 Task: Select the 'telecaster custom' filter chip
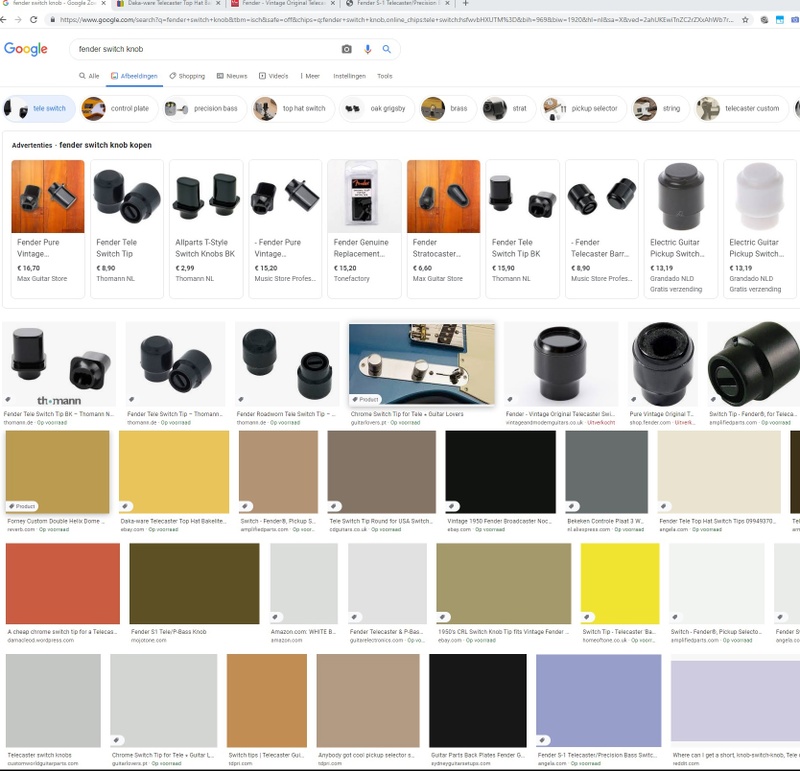[x=741, y=108]
